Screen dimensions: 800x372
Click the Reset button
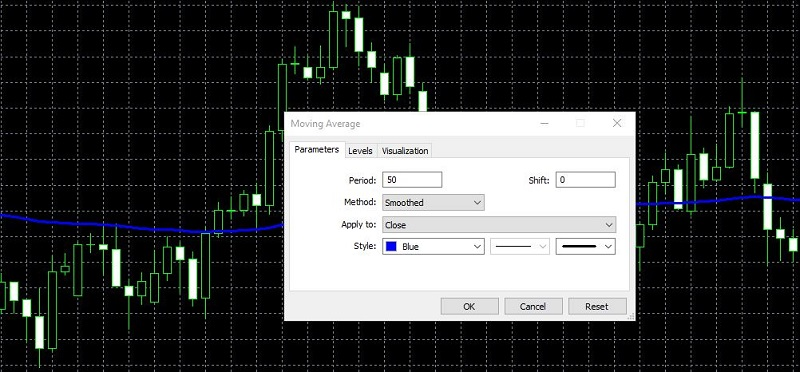[597, 306]
